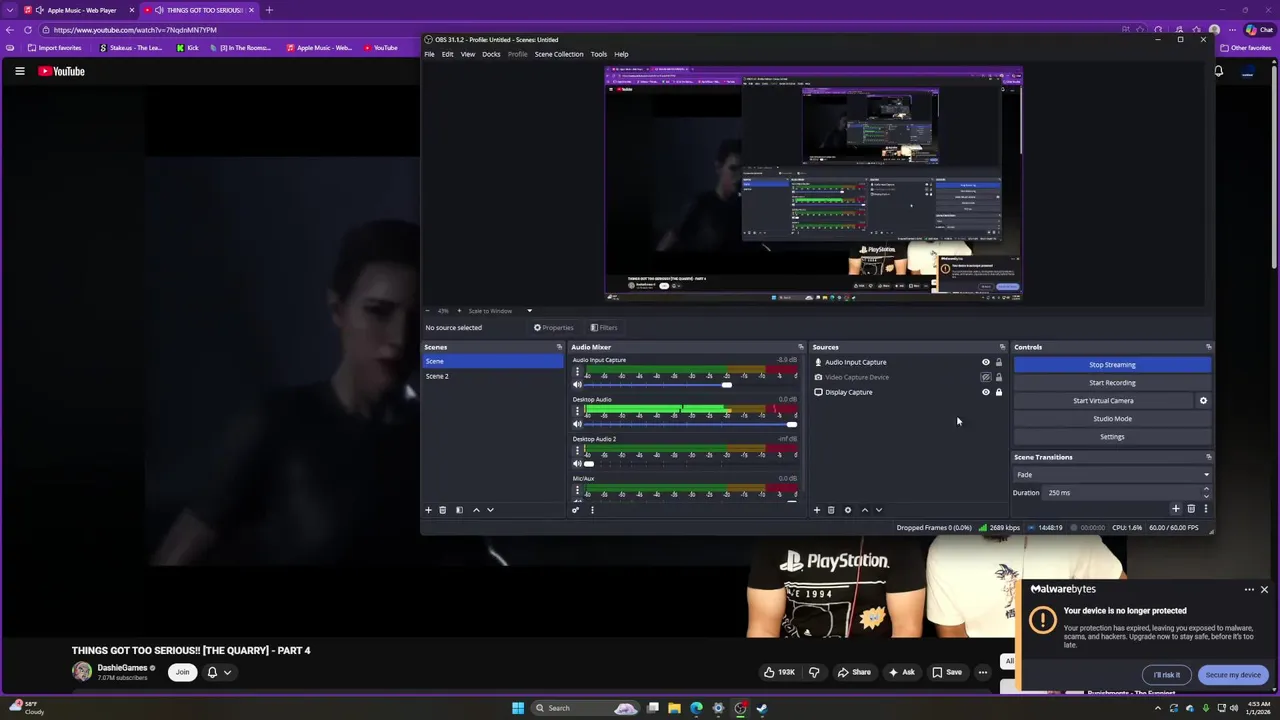Open Desktop Audio channel options menu
Image resolution: width=1280 pixels, height=720 pixels.
577,411
